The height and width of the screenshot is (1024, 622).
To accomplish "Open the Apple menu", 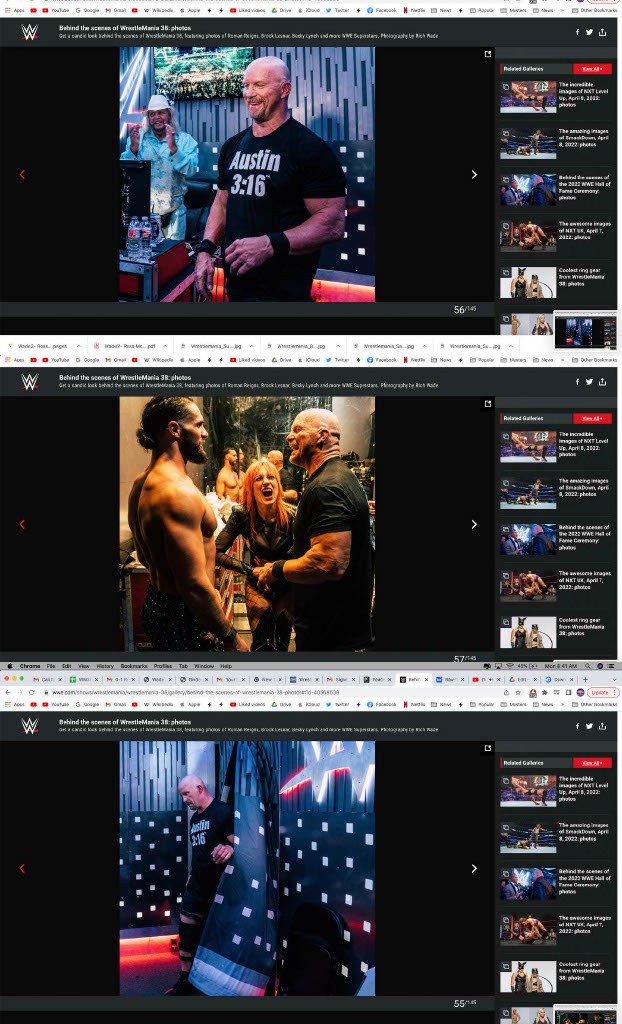I will tap(10, 666).
